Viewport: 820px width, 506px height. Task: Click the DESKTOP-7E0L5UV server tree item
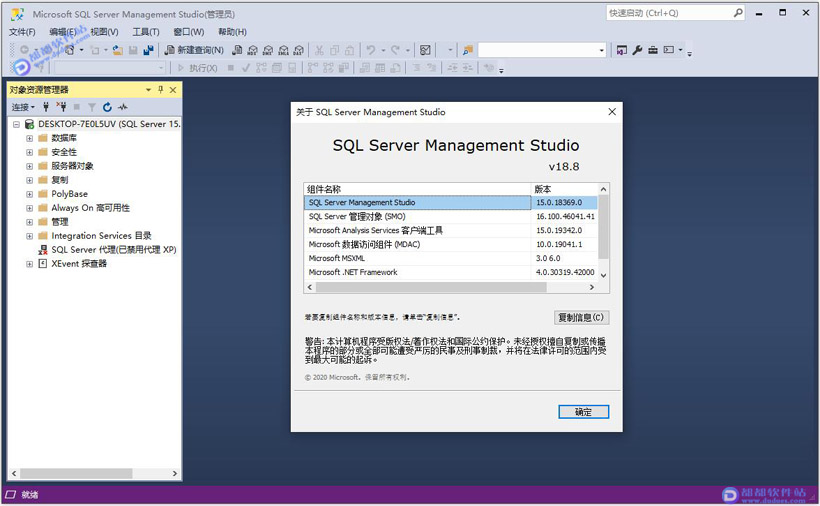coord(109,124)
